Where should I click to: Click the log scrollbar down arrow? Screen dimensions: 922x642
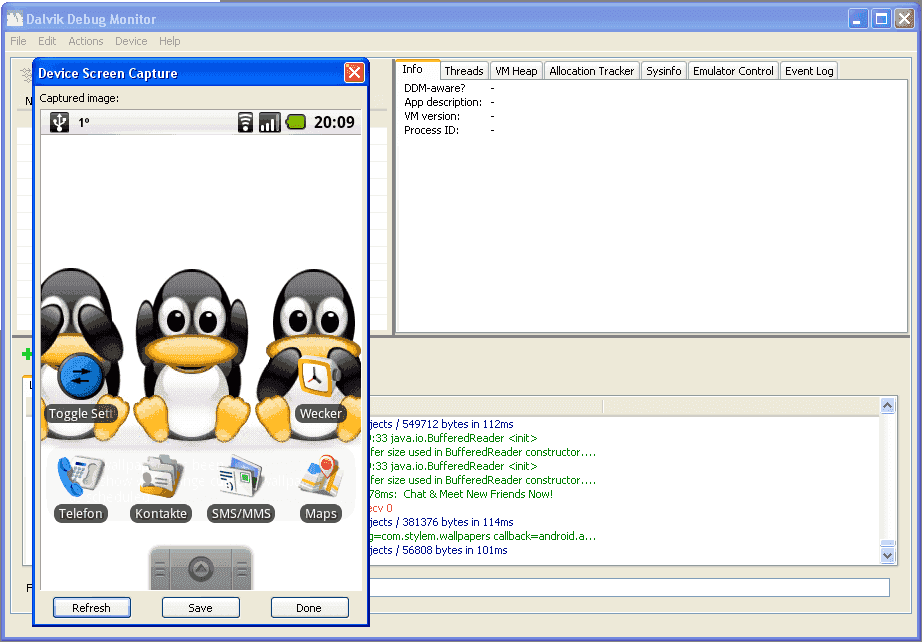coord(887,555)
